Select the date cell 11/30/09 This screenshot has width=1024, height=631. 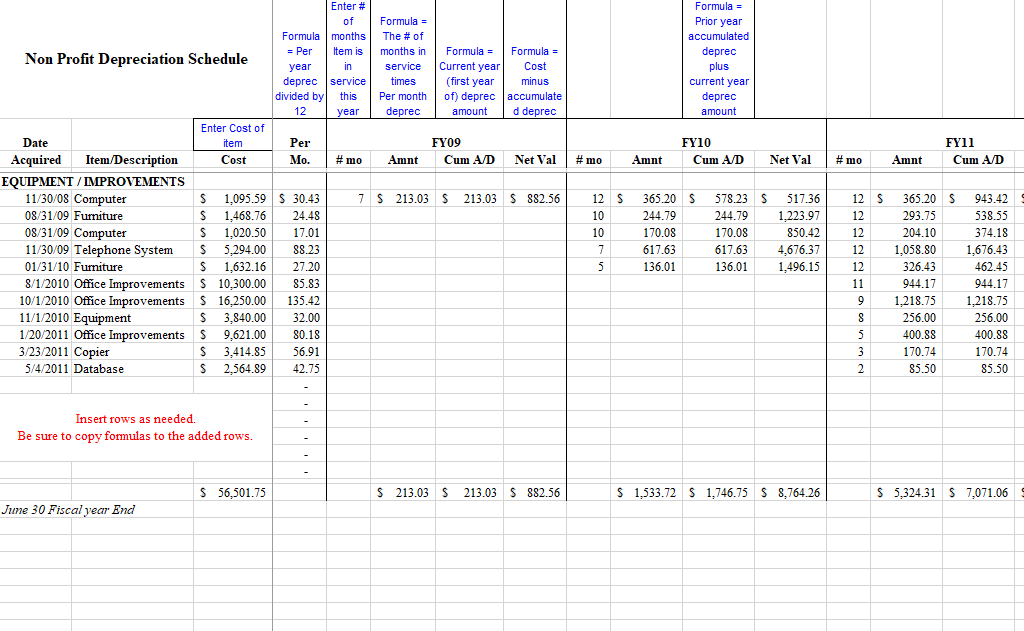click(x=47, y=250)
